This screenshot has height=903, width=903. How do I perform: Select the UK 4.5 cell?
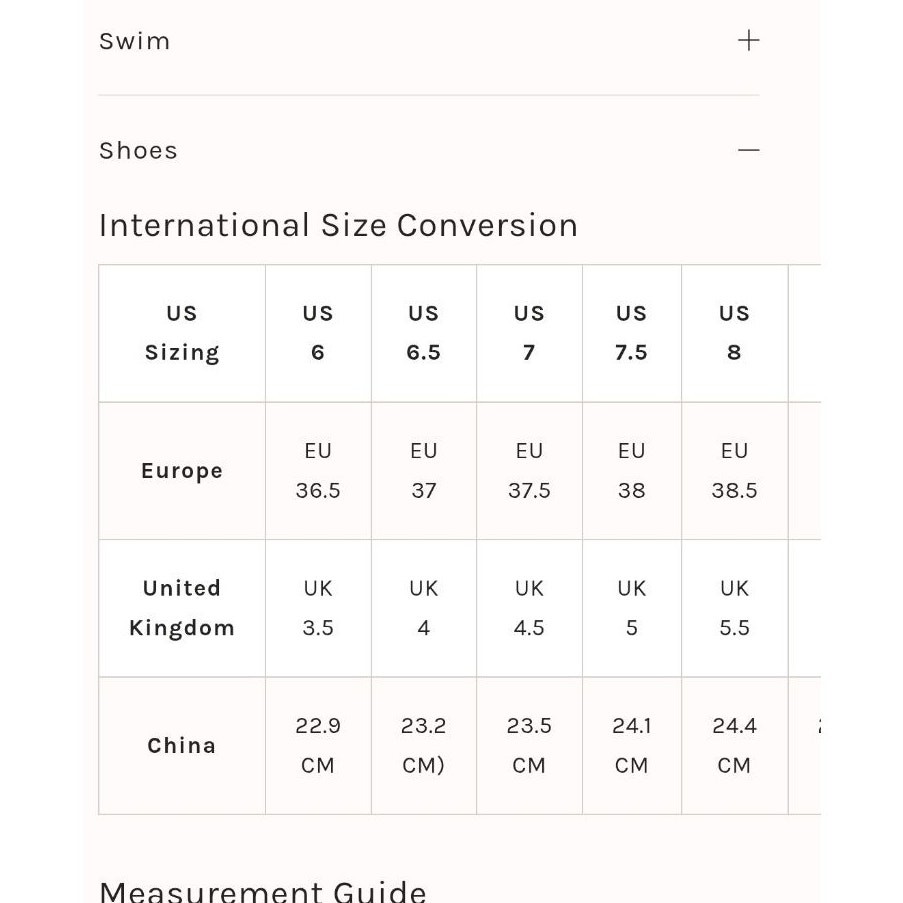pos(529,608)
